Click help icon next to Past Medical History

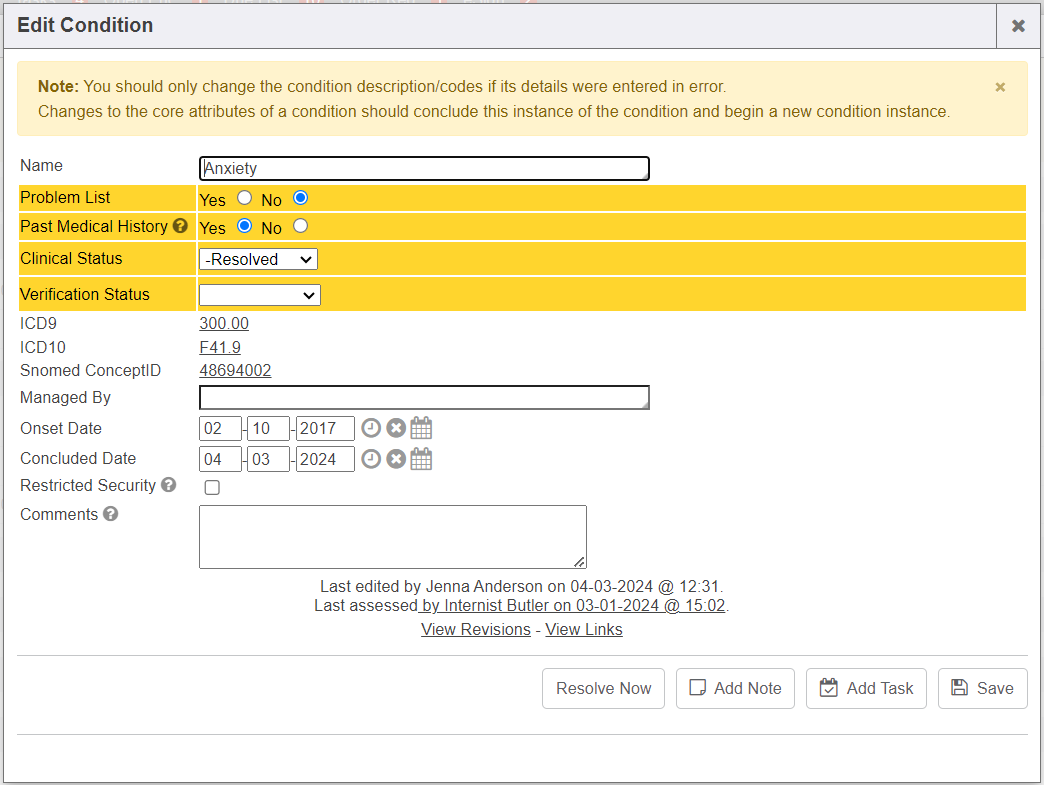[180, 227]
